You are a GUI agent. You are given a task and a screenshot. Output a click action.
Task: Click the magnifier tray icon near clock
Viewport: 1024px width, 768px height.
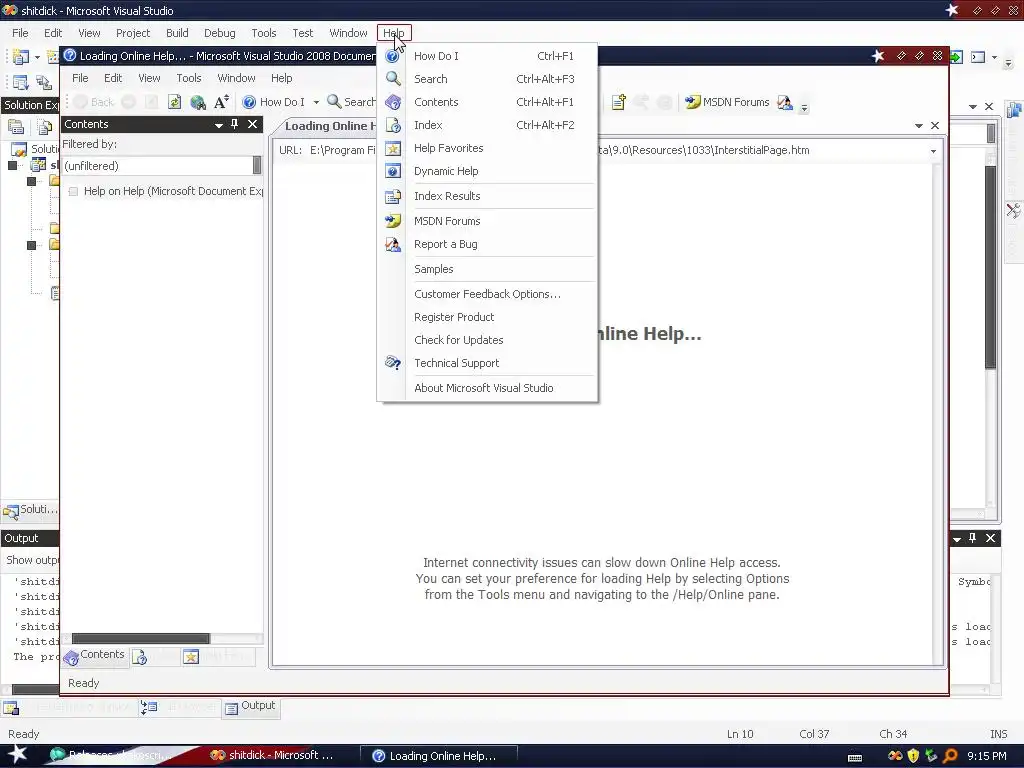click(950, 756)
